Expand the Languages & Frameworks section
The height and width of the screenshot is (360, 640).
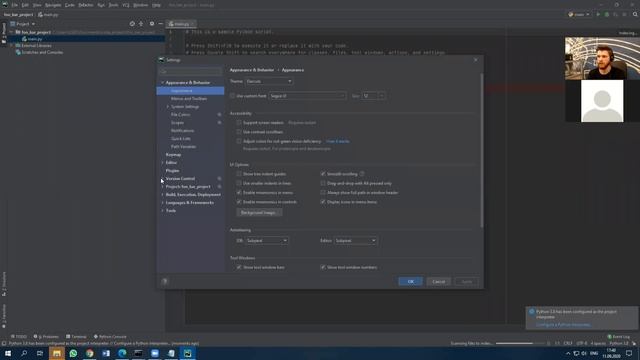tap(162, 202)
